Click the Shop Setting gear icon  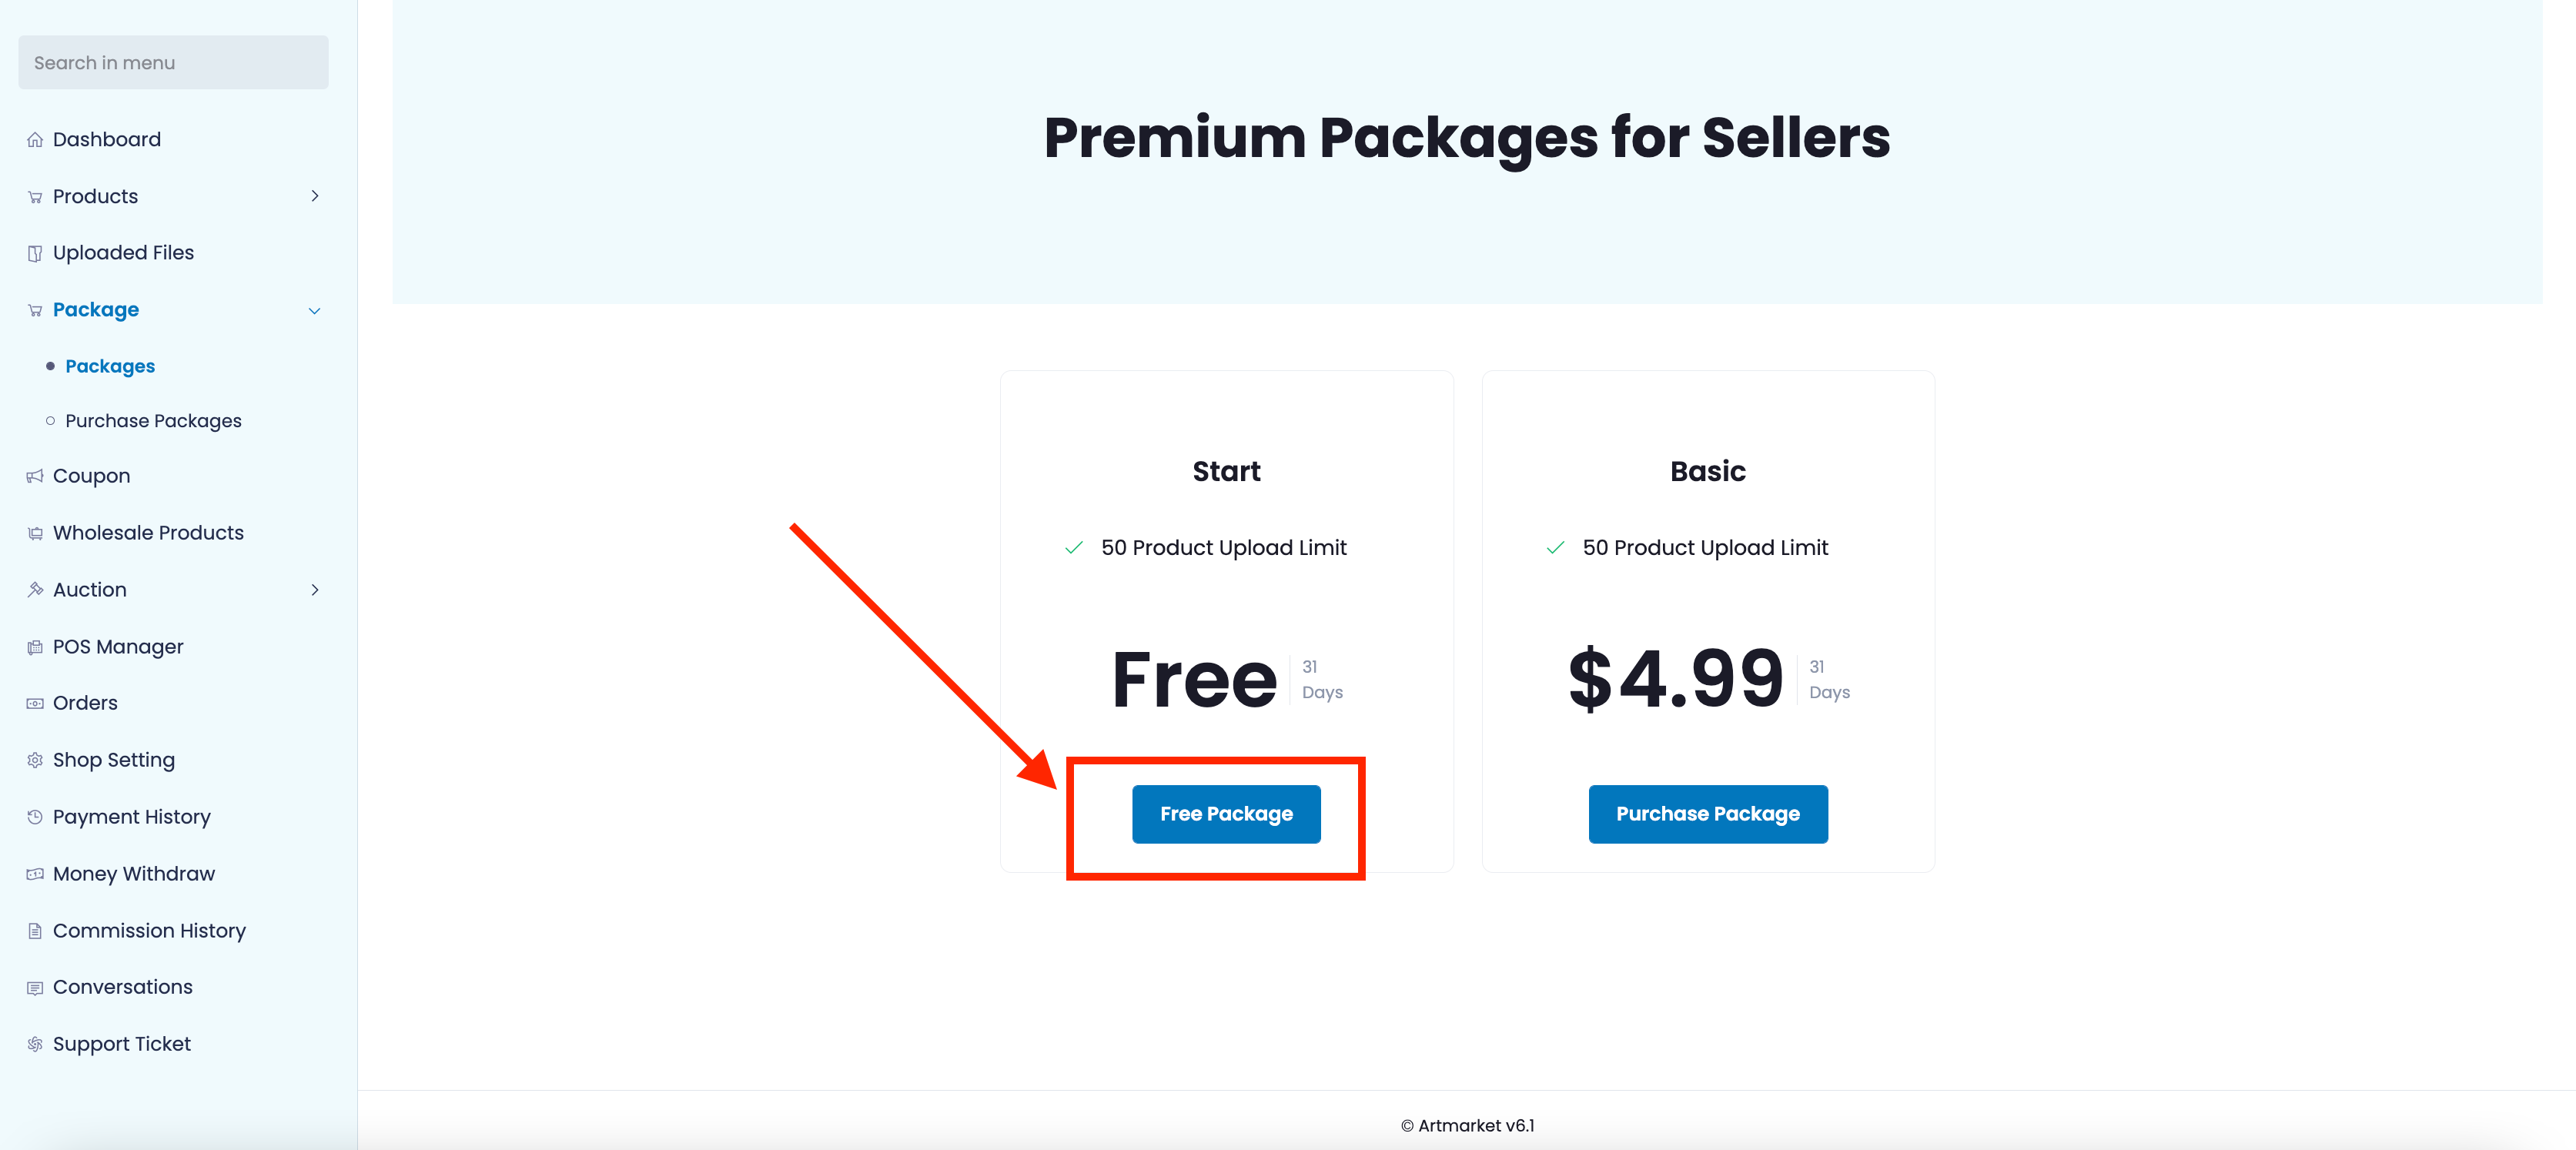pyautogui.click(x=35, y=761)
